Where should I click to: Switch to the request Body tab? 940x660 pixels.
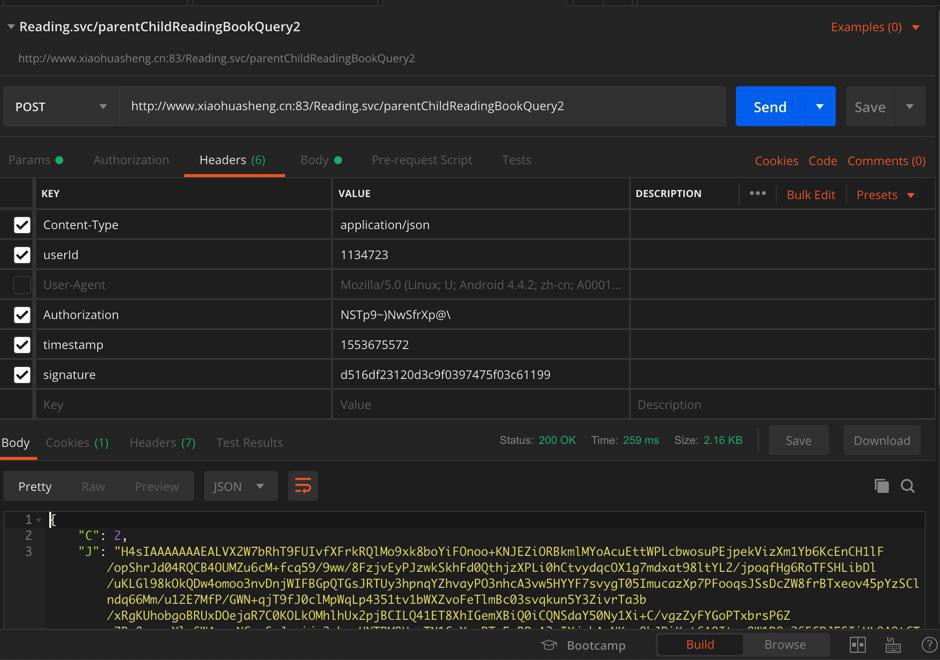pyautogui.click(x=321, y=160)
